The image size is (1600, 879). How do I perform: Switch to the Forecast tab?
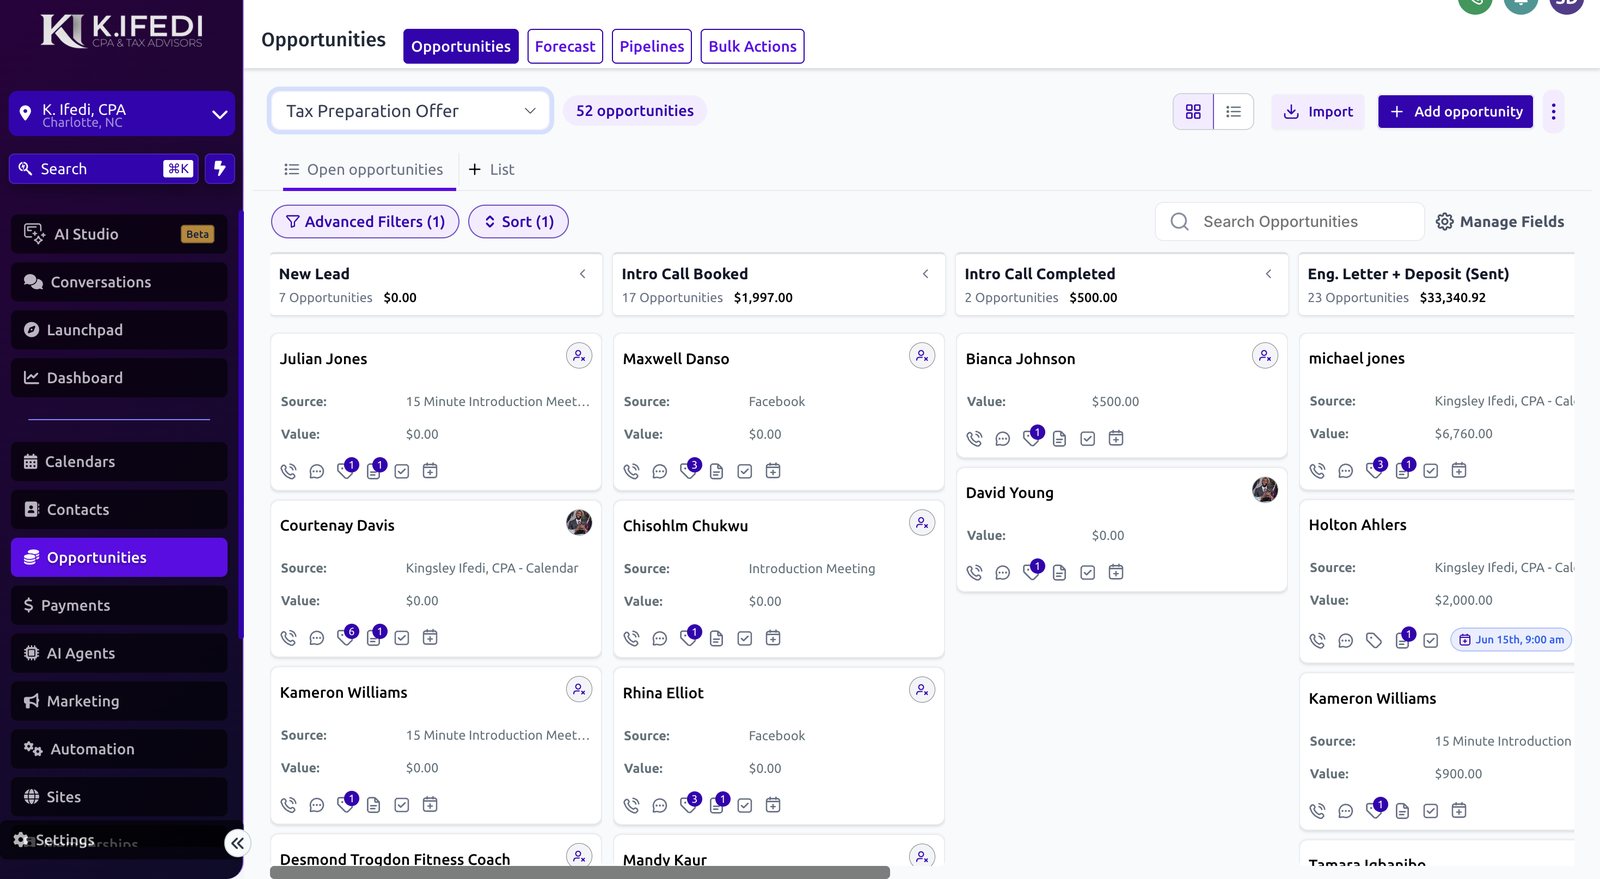tap(565, 46)
